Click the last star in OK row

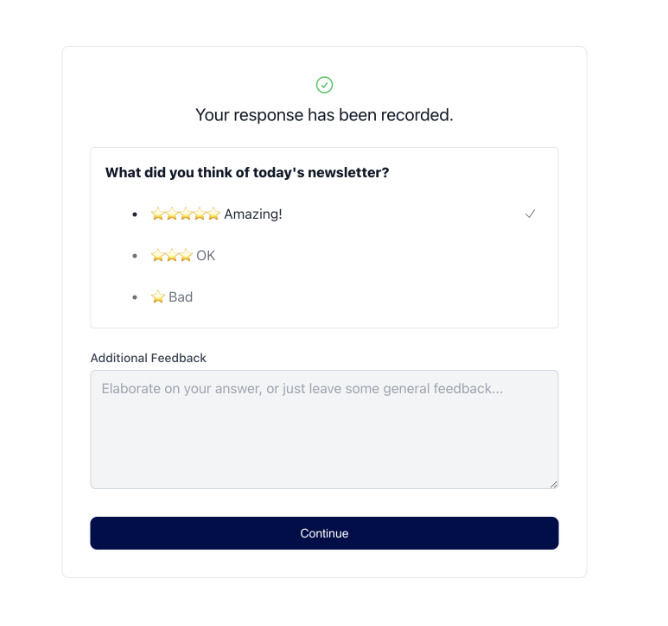[x=186, y=255]
